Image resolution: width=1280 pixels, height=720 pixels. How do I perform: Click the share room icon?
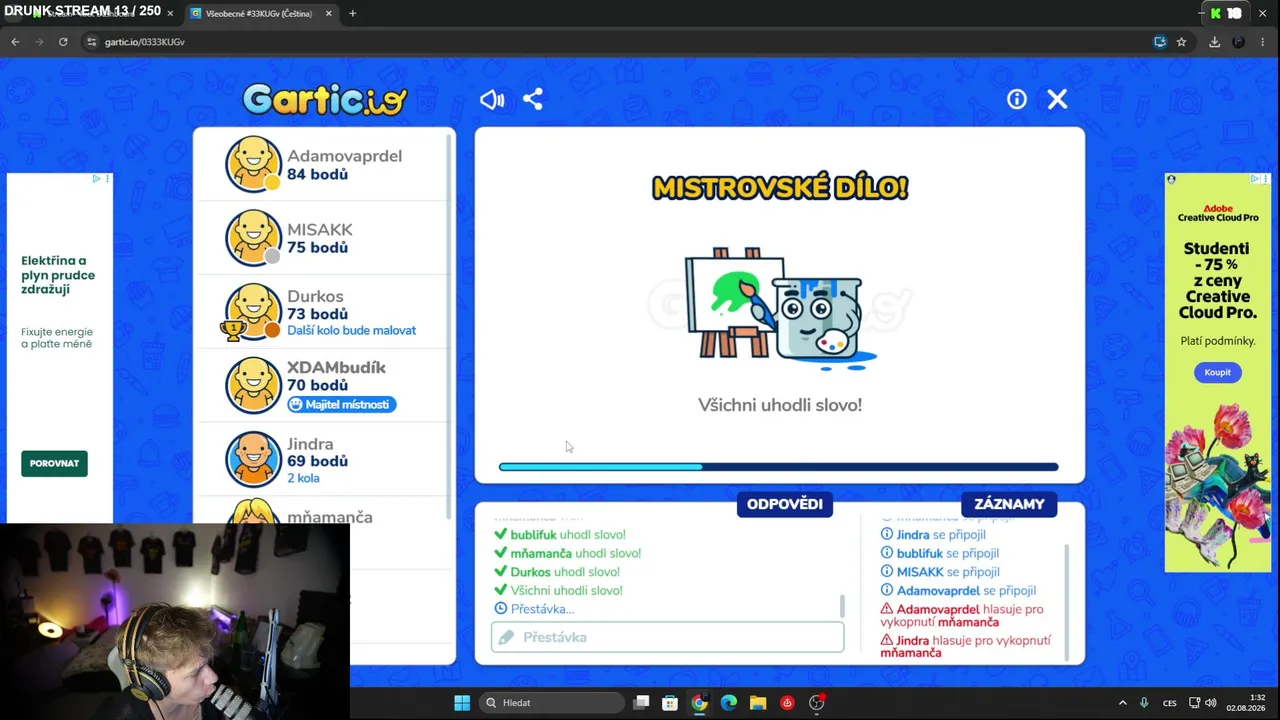(x=533, y=99)
